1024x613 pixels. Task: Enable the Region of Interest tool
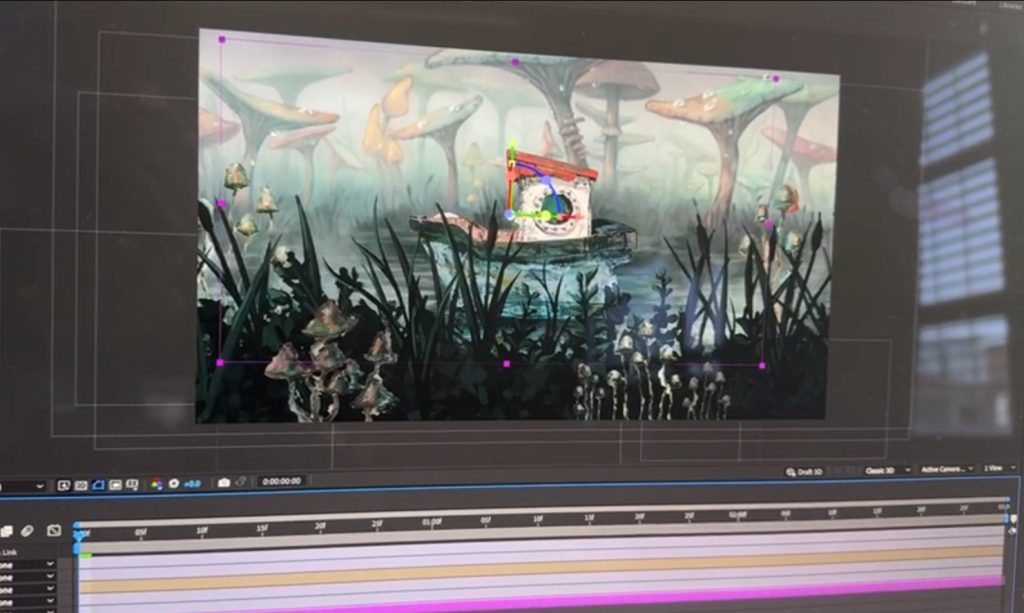(x=116, y=484)
